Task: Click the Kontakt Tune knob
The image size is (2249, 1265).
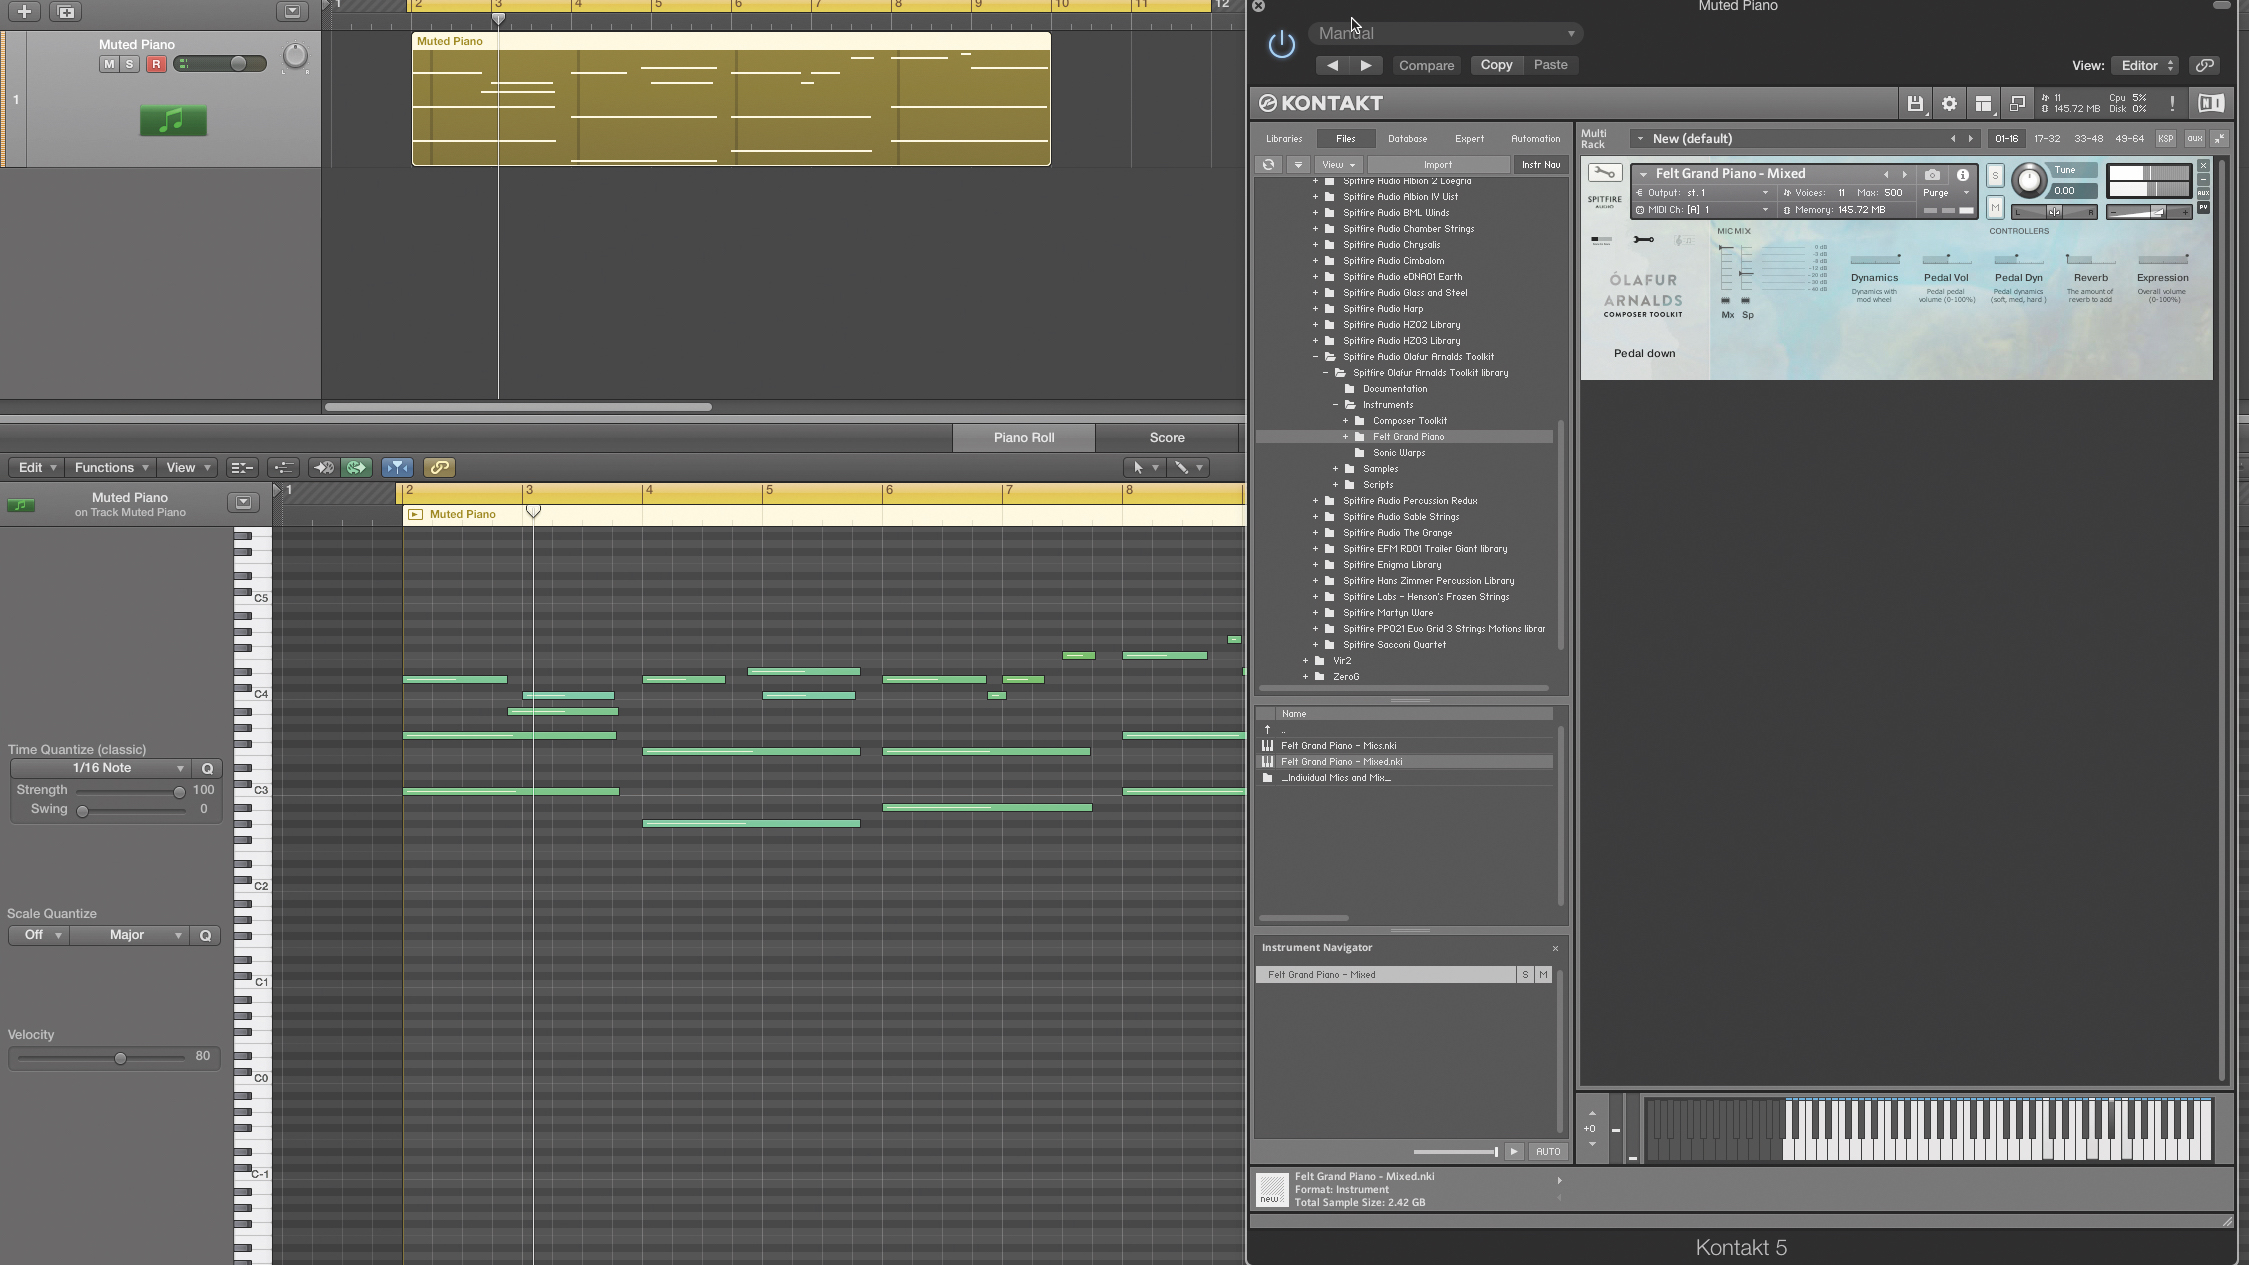Action: point(2029,180)
